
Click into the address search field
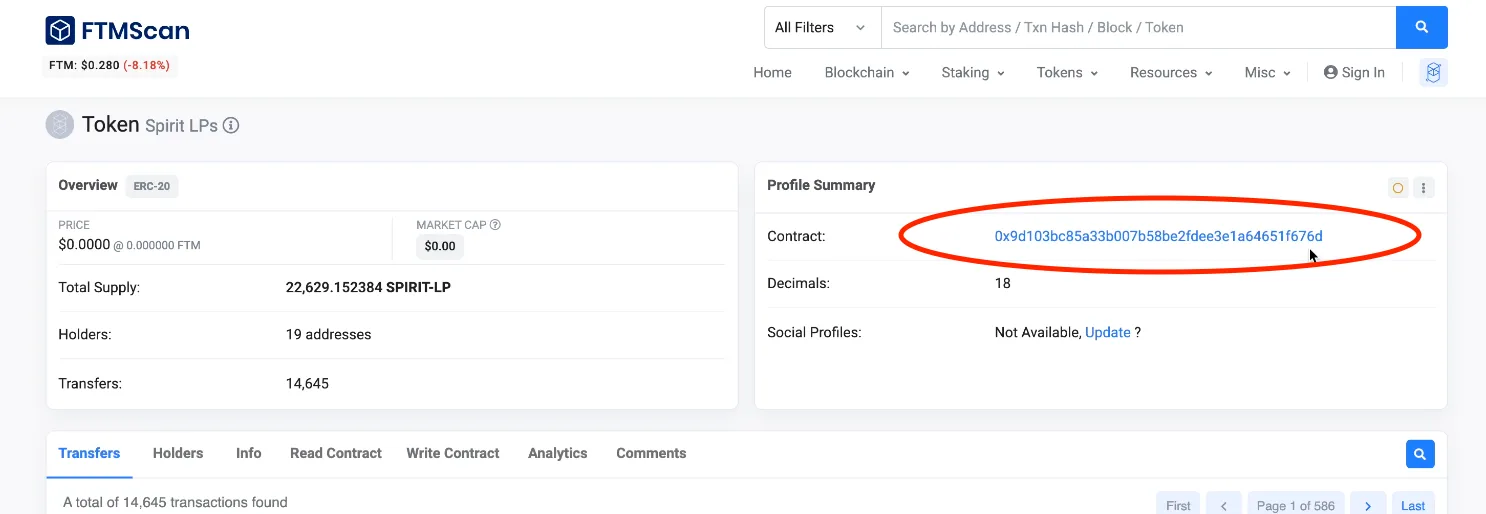tap(1138, 28)
